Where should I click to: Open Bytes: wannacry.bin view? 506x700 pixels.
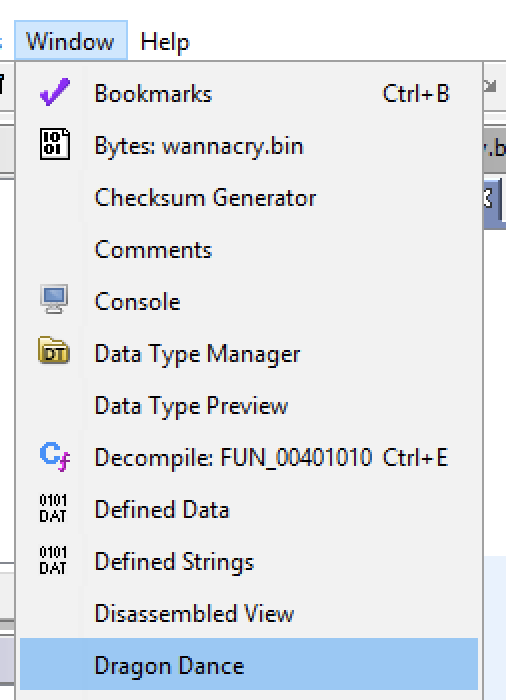click(249, 146)
